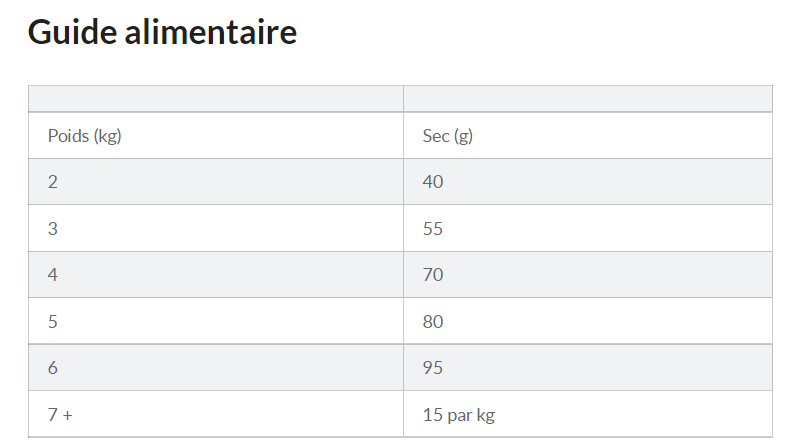Select the weight cell showing 3

(53, 229)
